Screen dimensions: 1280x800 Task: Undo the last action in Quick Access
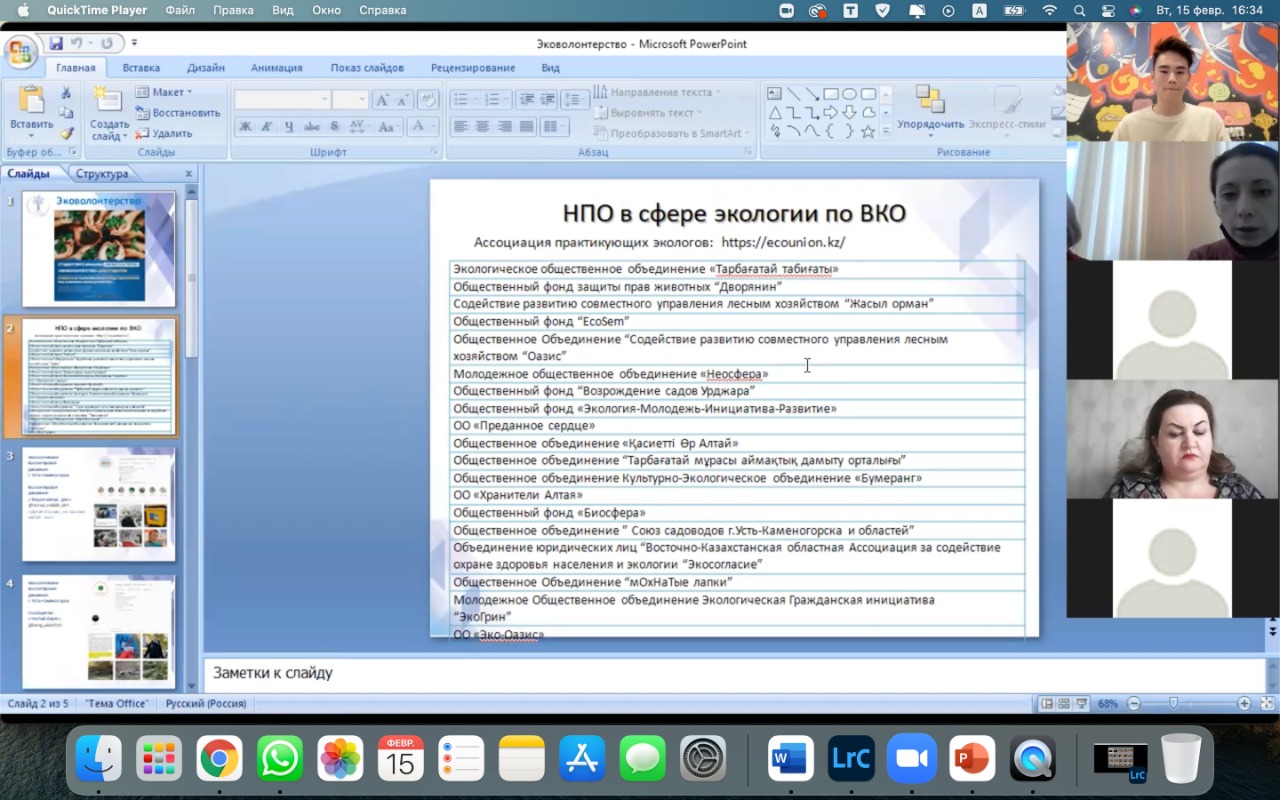[76, 43]
